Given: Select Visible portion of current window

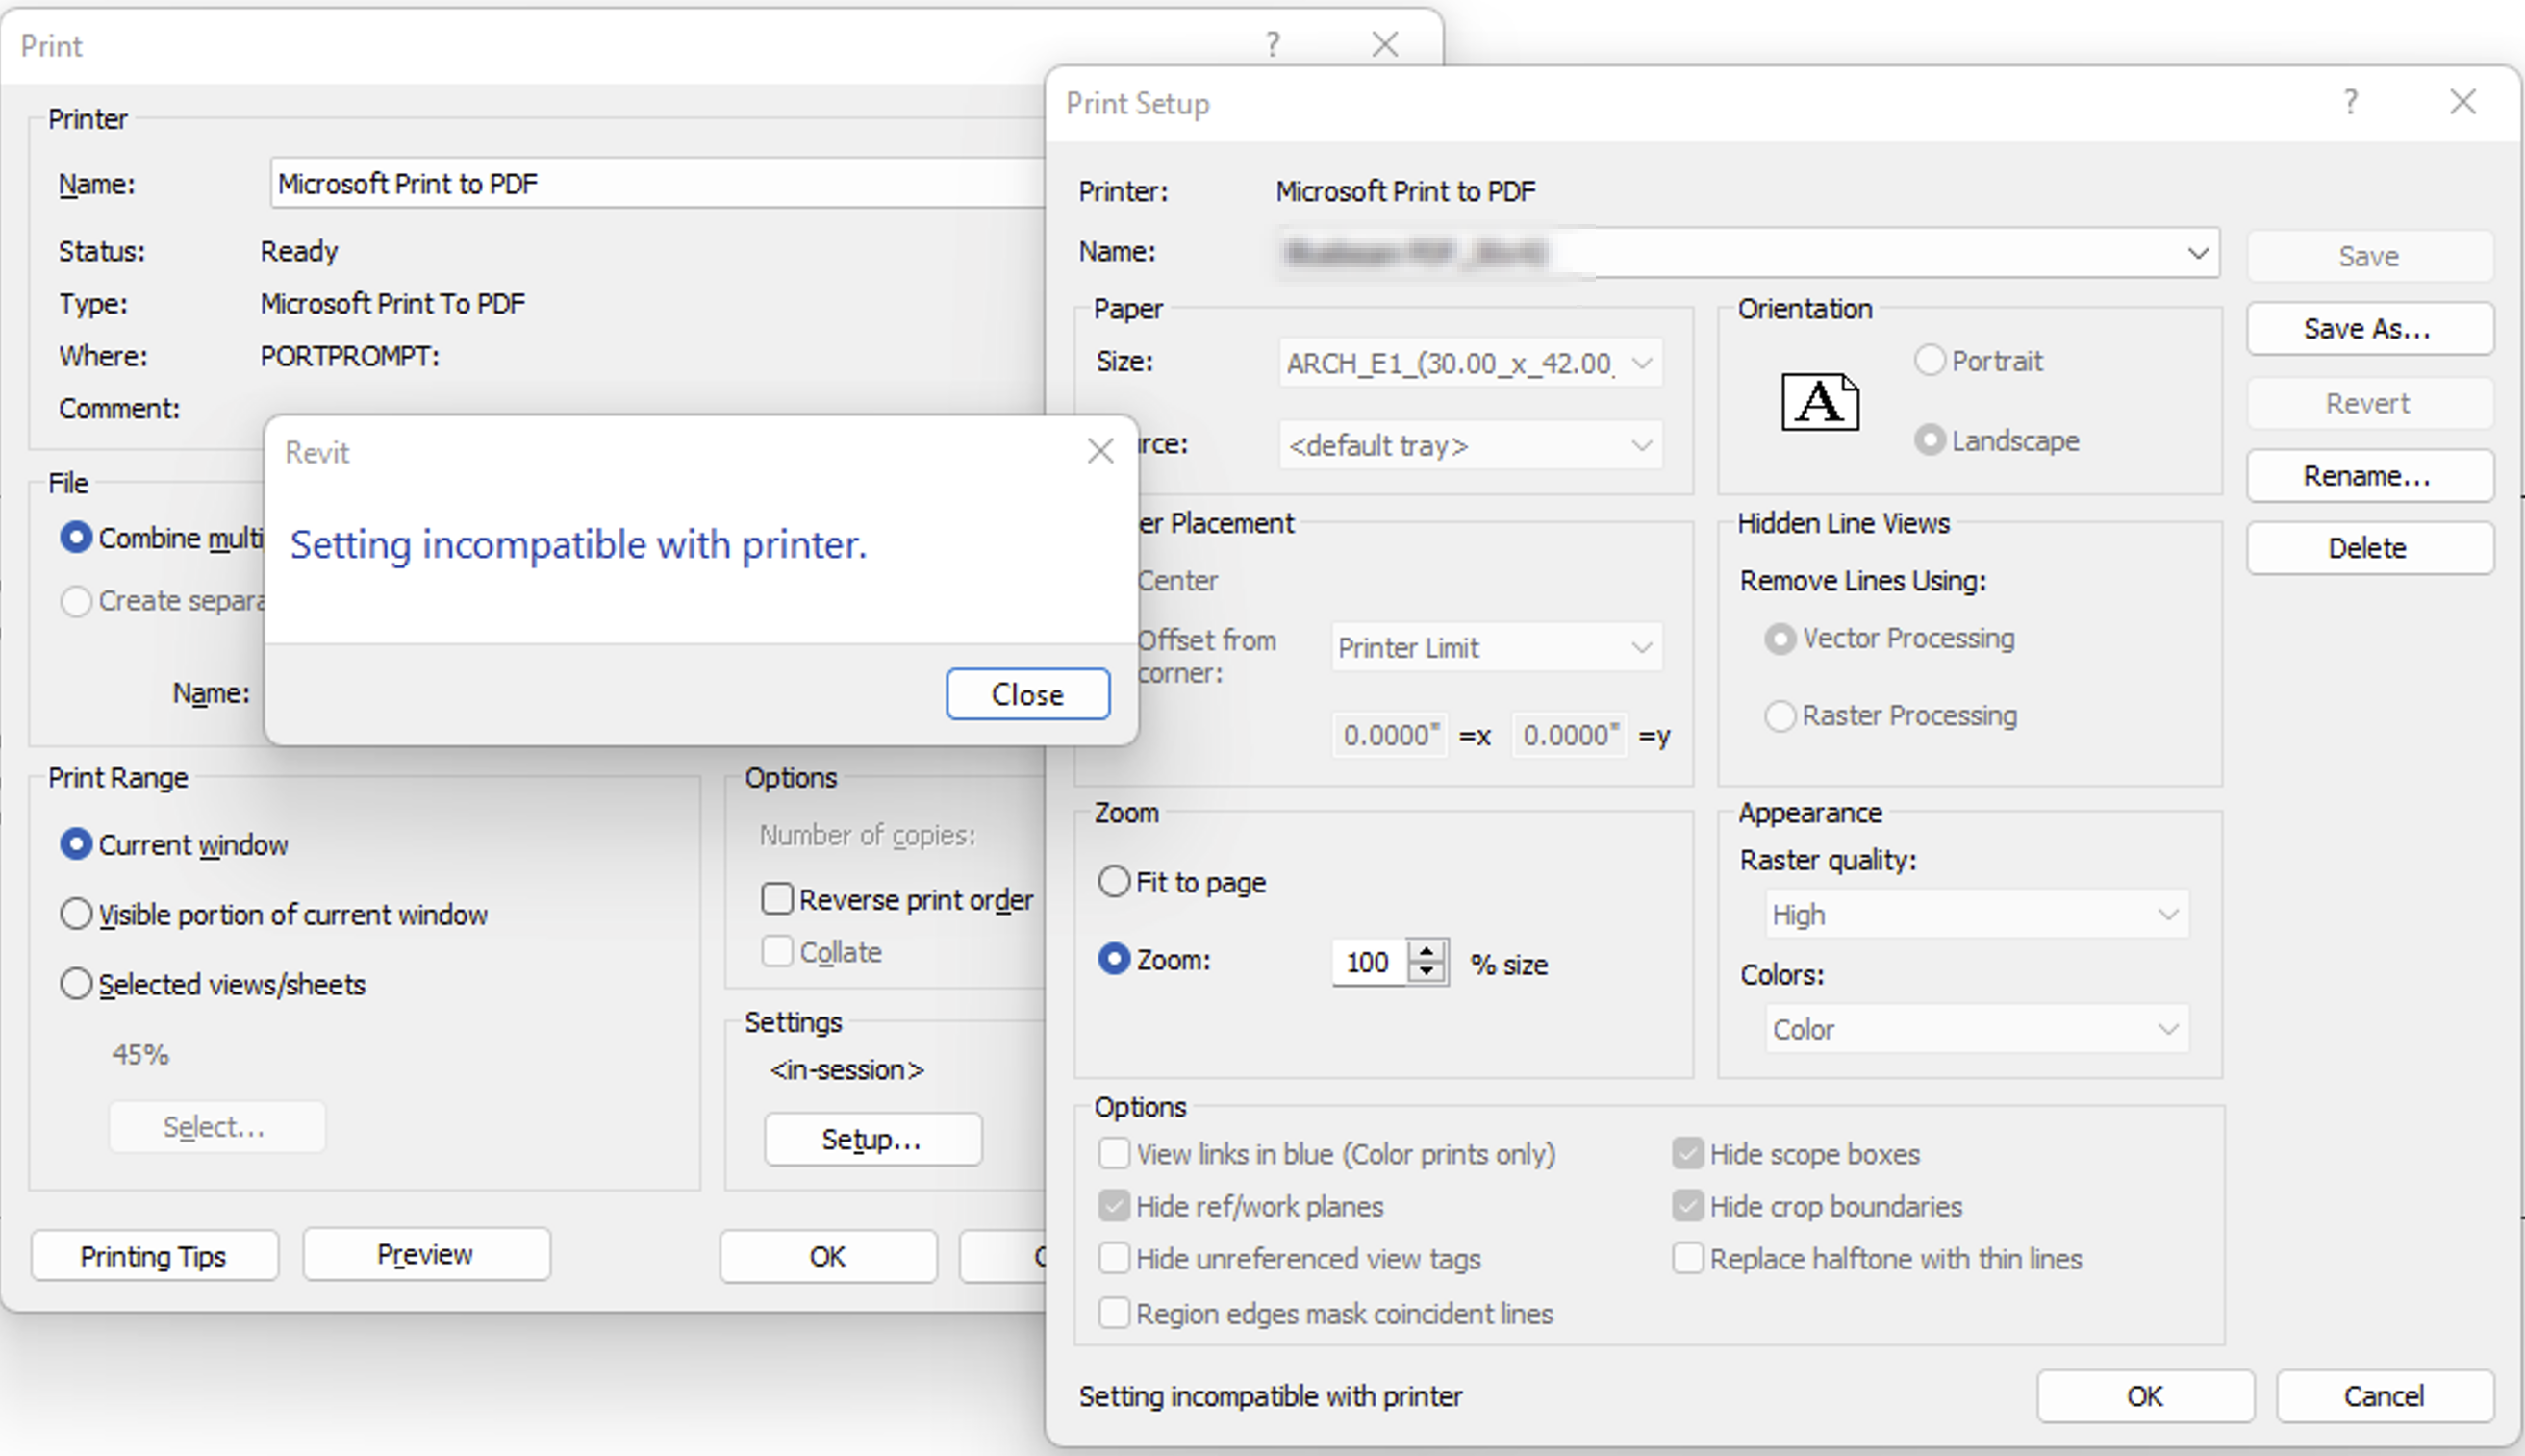Looking at the screenshot, I should tap(76, 914).
